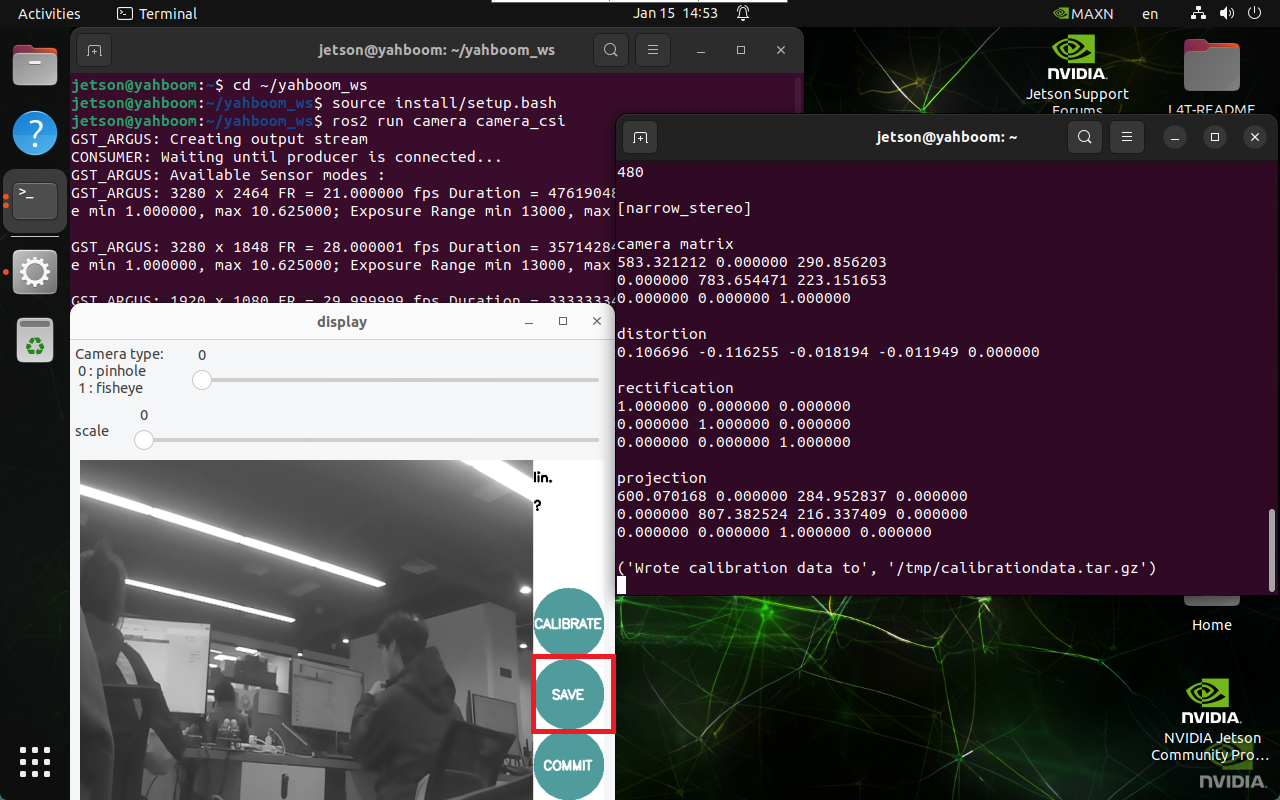Click the network status icon in top bar
Image resolution: width=1280 pixels, height=800 pixels.
pyautogui.click(x=1198, y=13)
